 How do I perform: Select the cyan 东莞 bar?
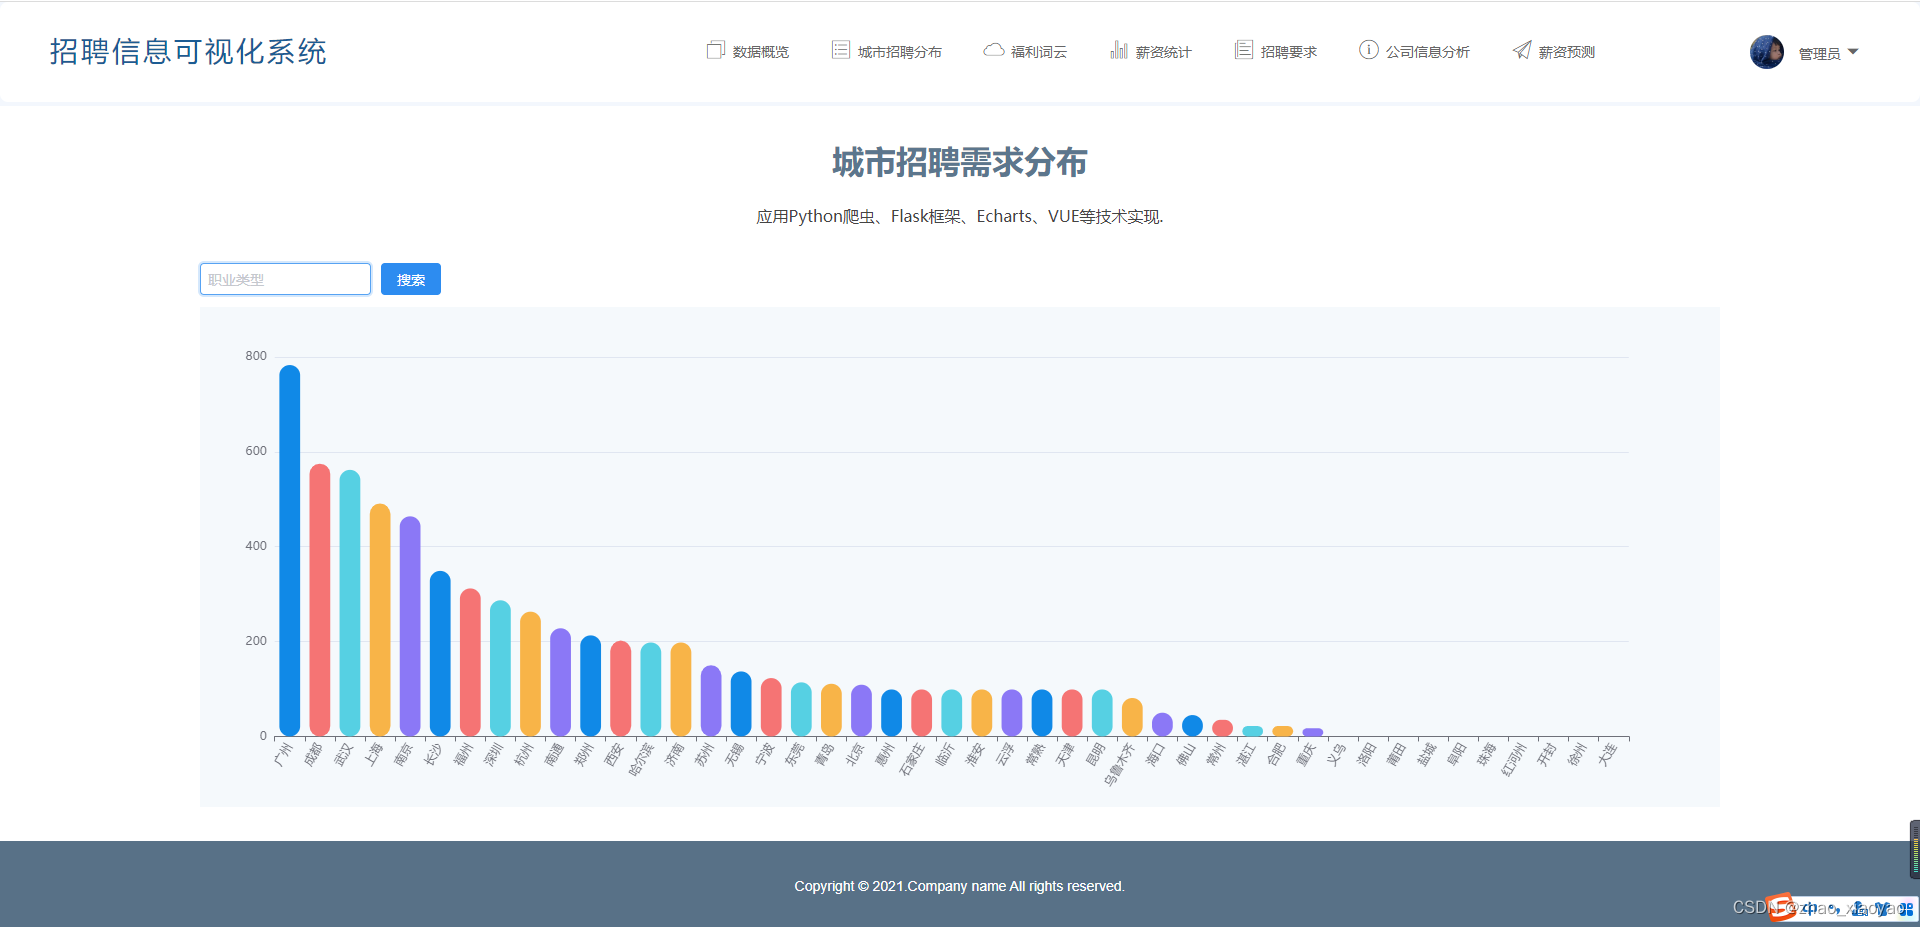[801, 709]
